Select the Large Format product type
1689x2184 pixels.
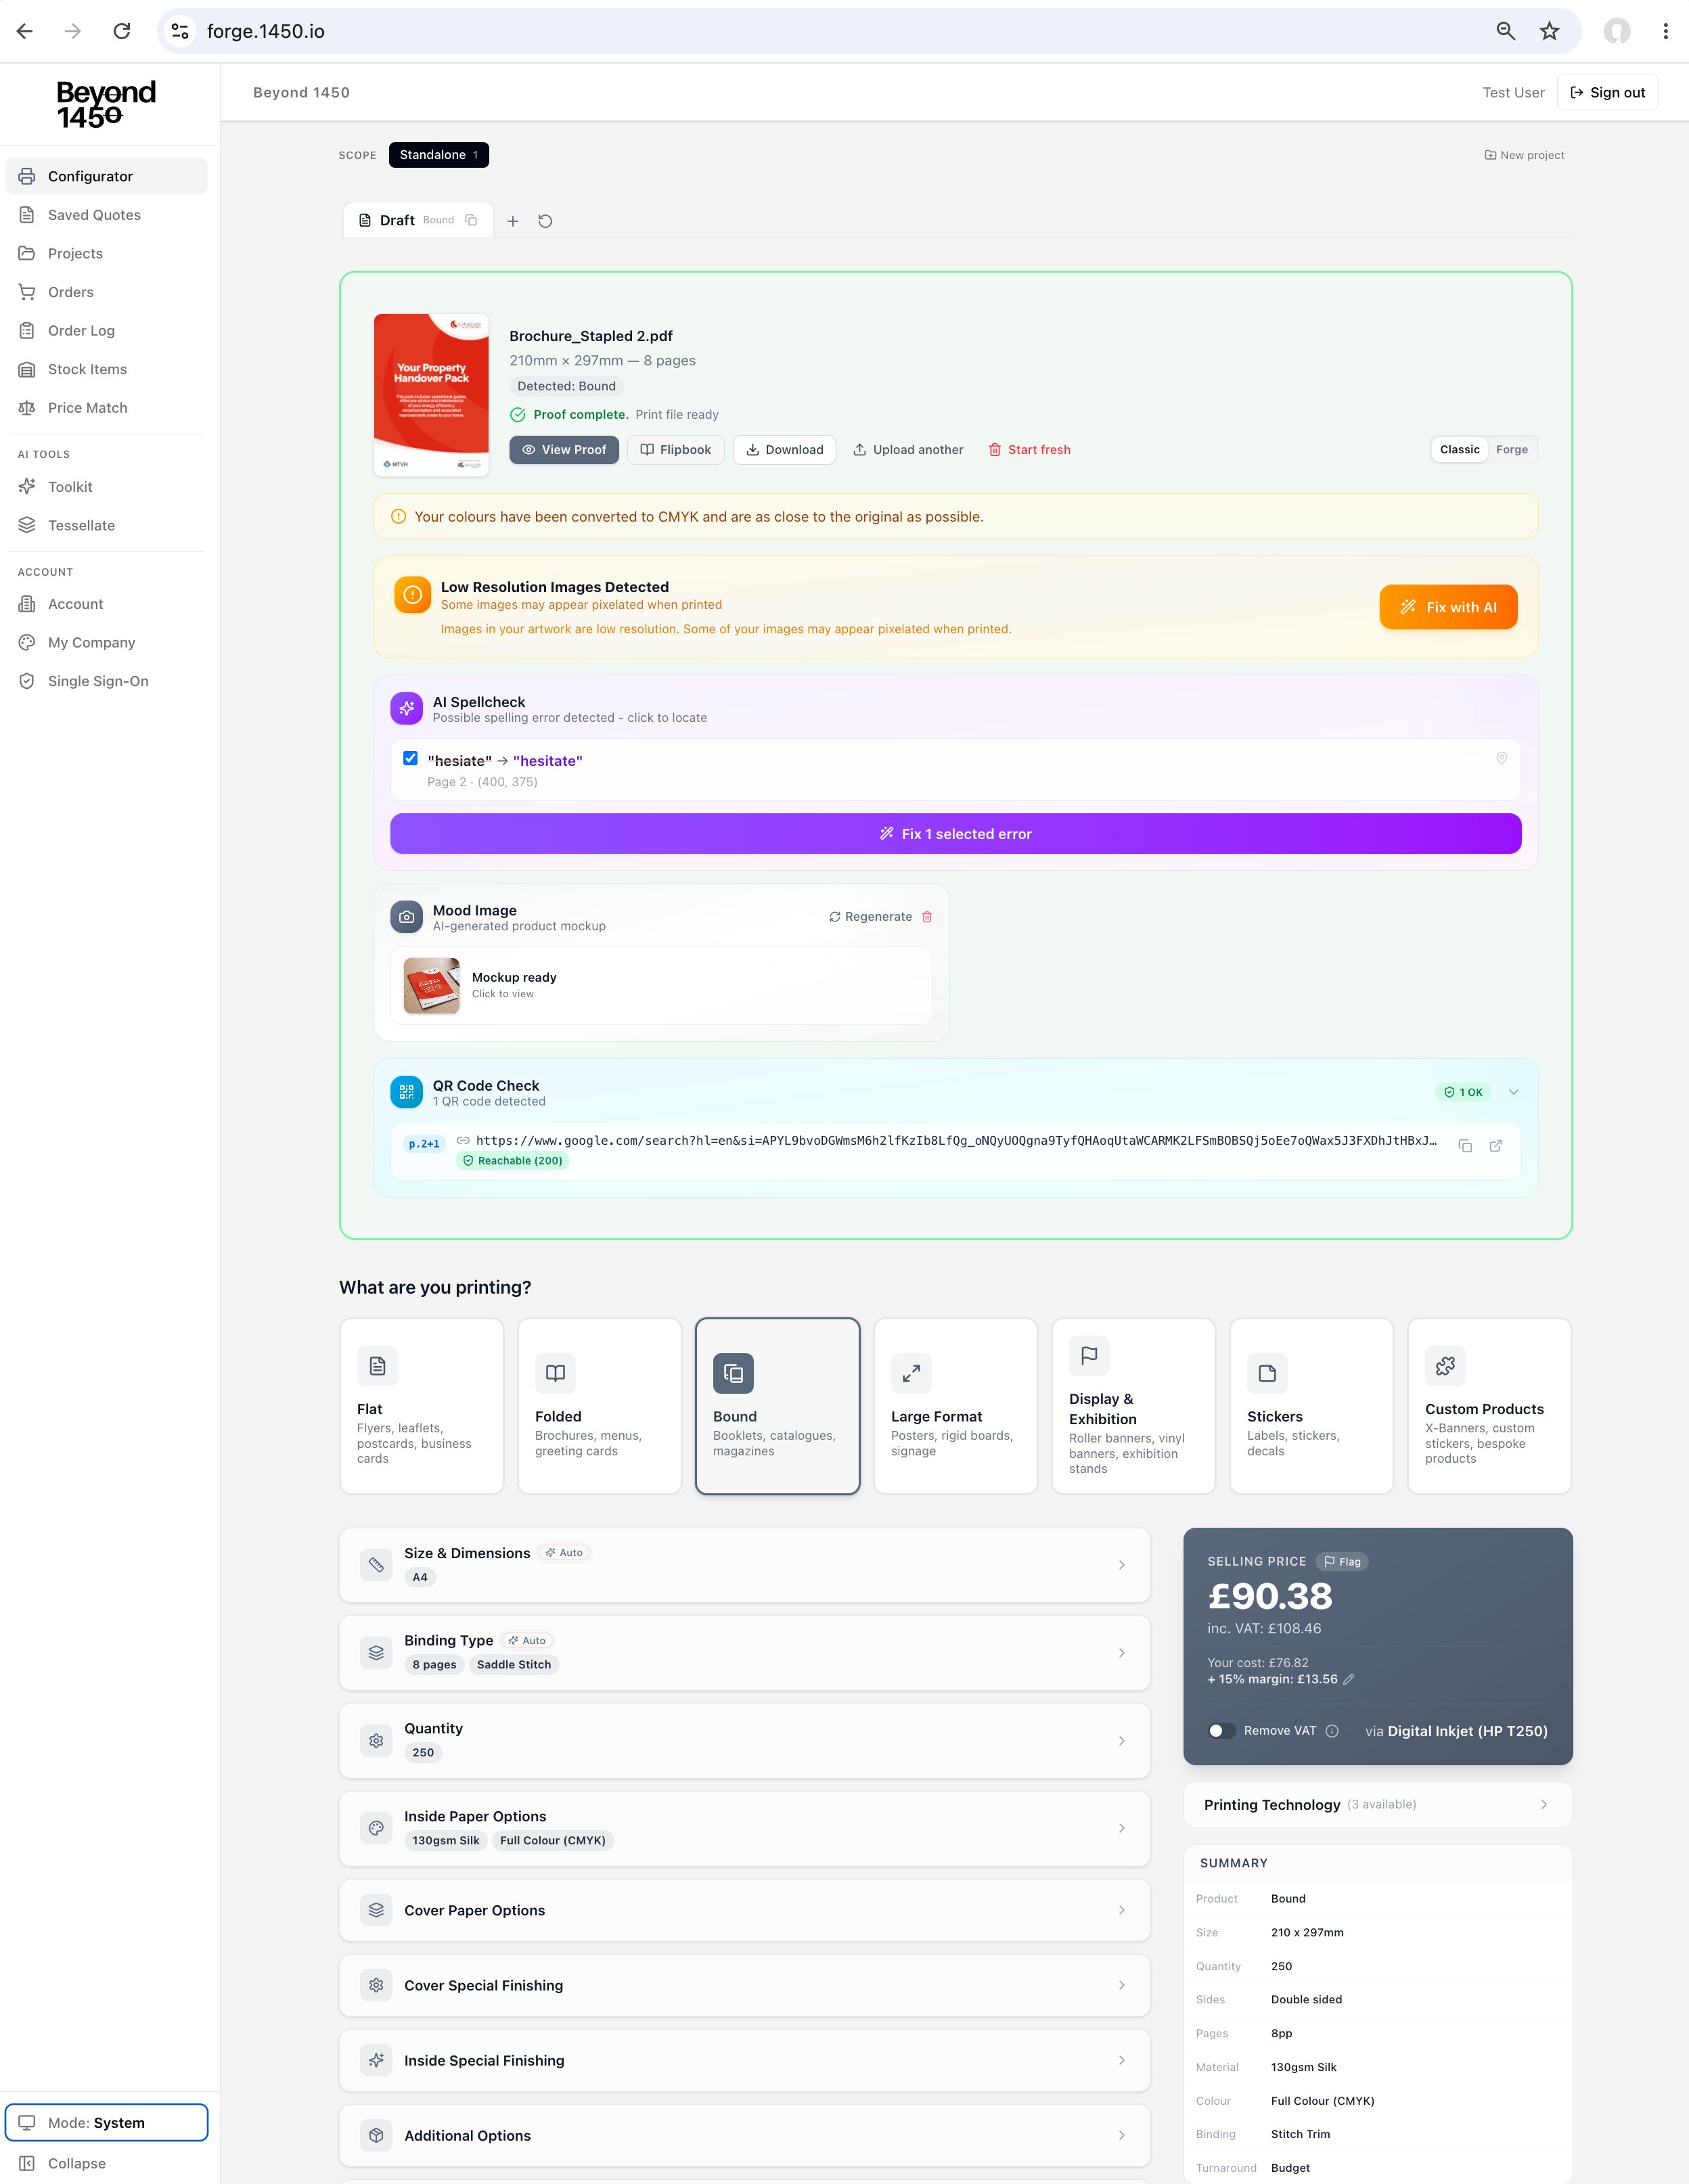tap(955, 1406)
